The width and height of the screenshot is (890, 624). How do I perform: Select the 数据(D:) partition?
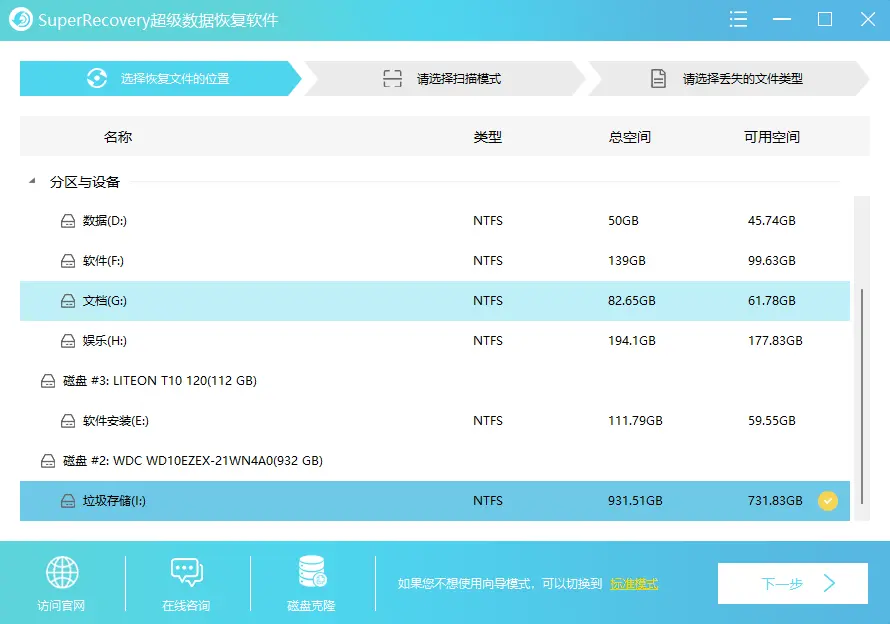point(435,221)
